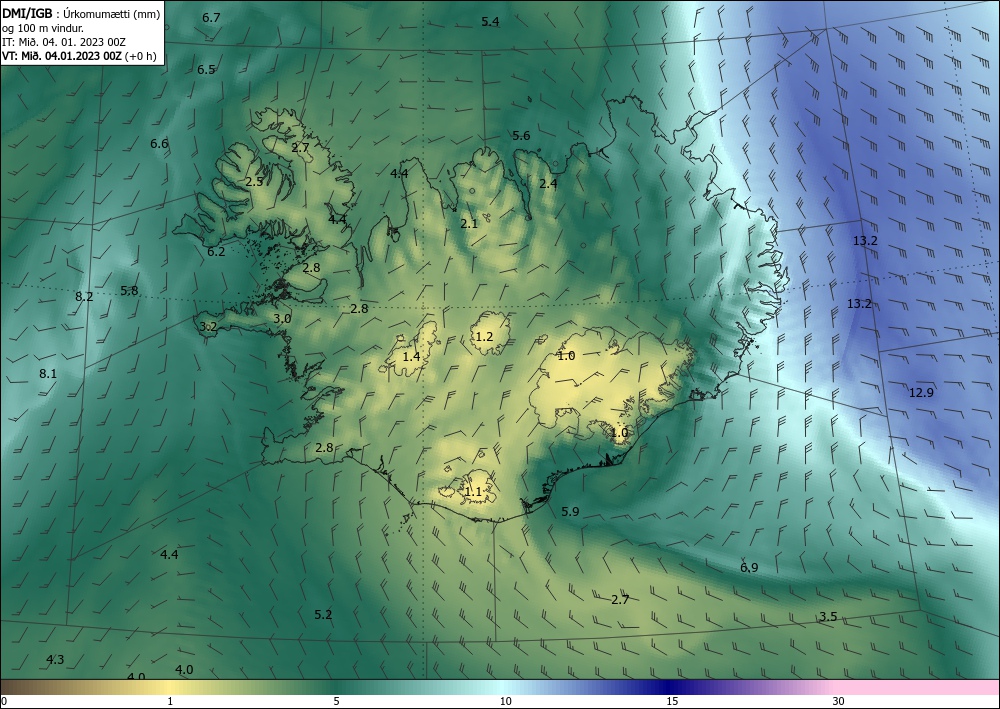Image resolution: width=1000 pixels, height=709 pixels.
Task: Click the 1 tick on the color scale
Action: click(170, 701)
